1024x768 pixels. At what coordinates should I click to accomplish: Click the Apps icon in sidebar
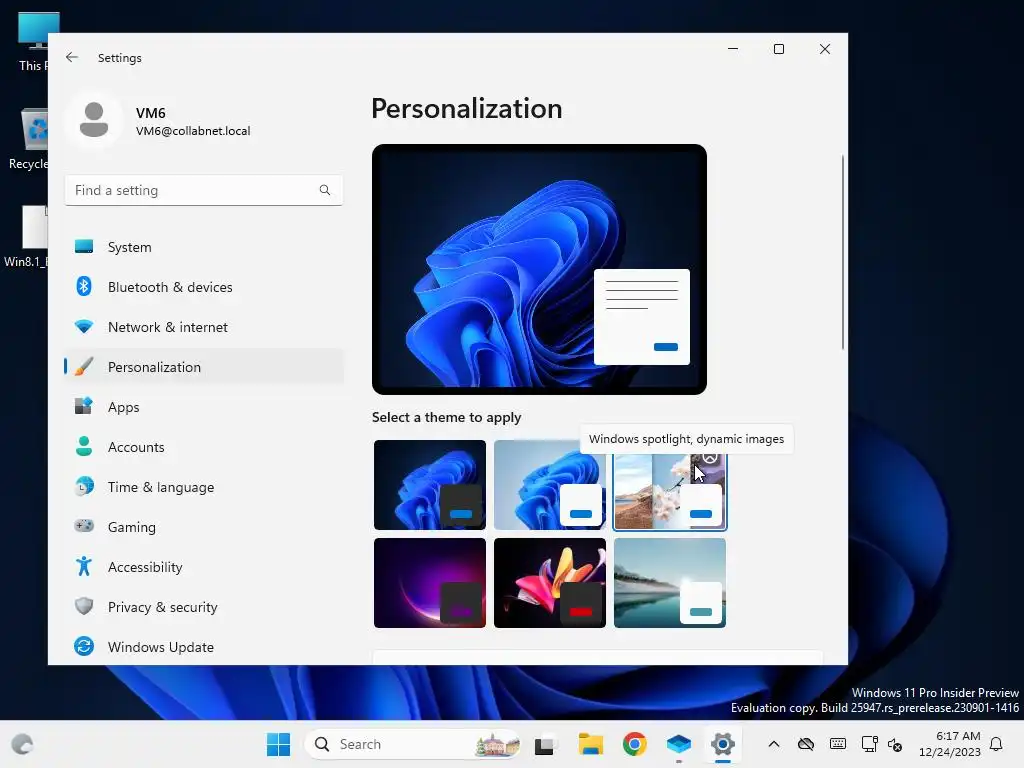[84, 406]
